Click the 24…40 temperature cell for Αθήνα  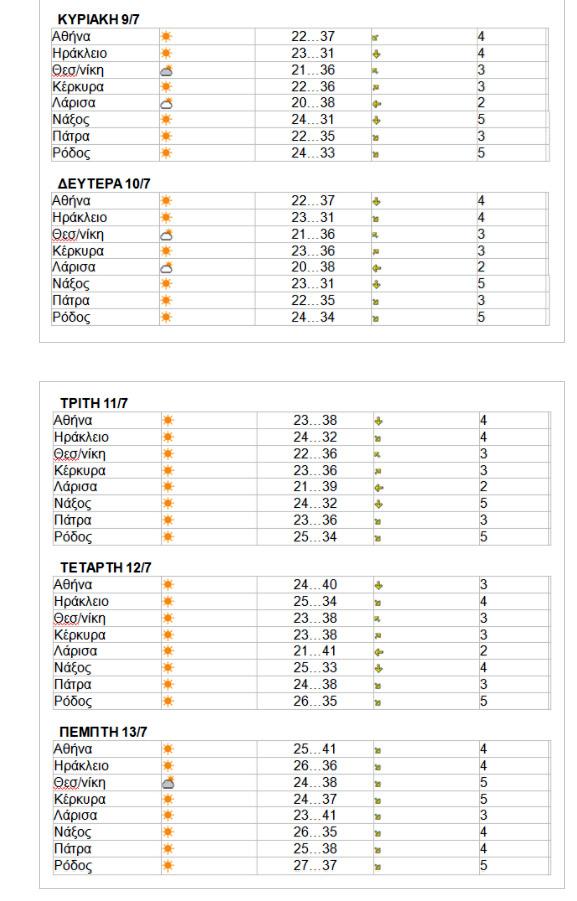315,585
